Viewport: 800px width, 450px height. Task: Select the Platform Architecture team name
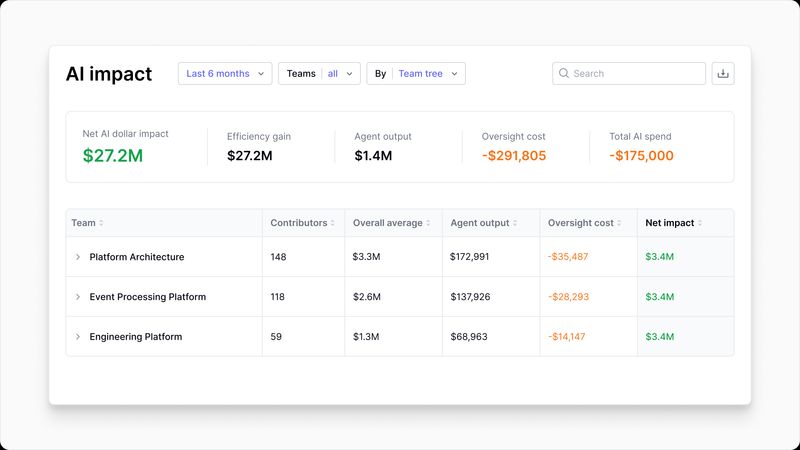tap(137, 257)
